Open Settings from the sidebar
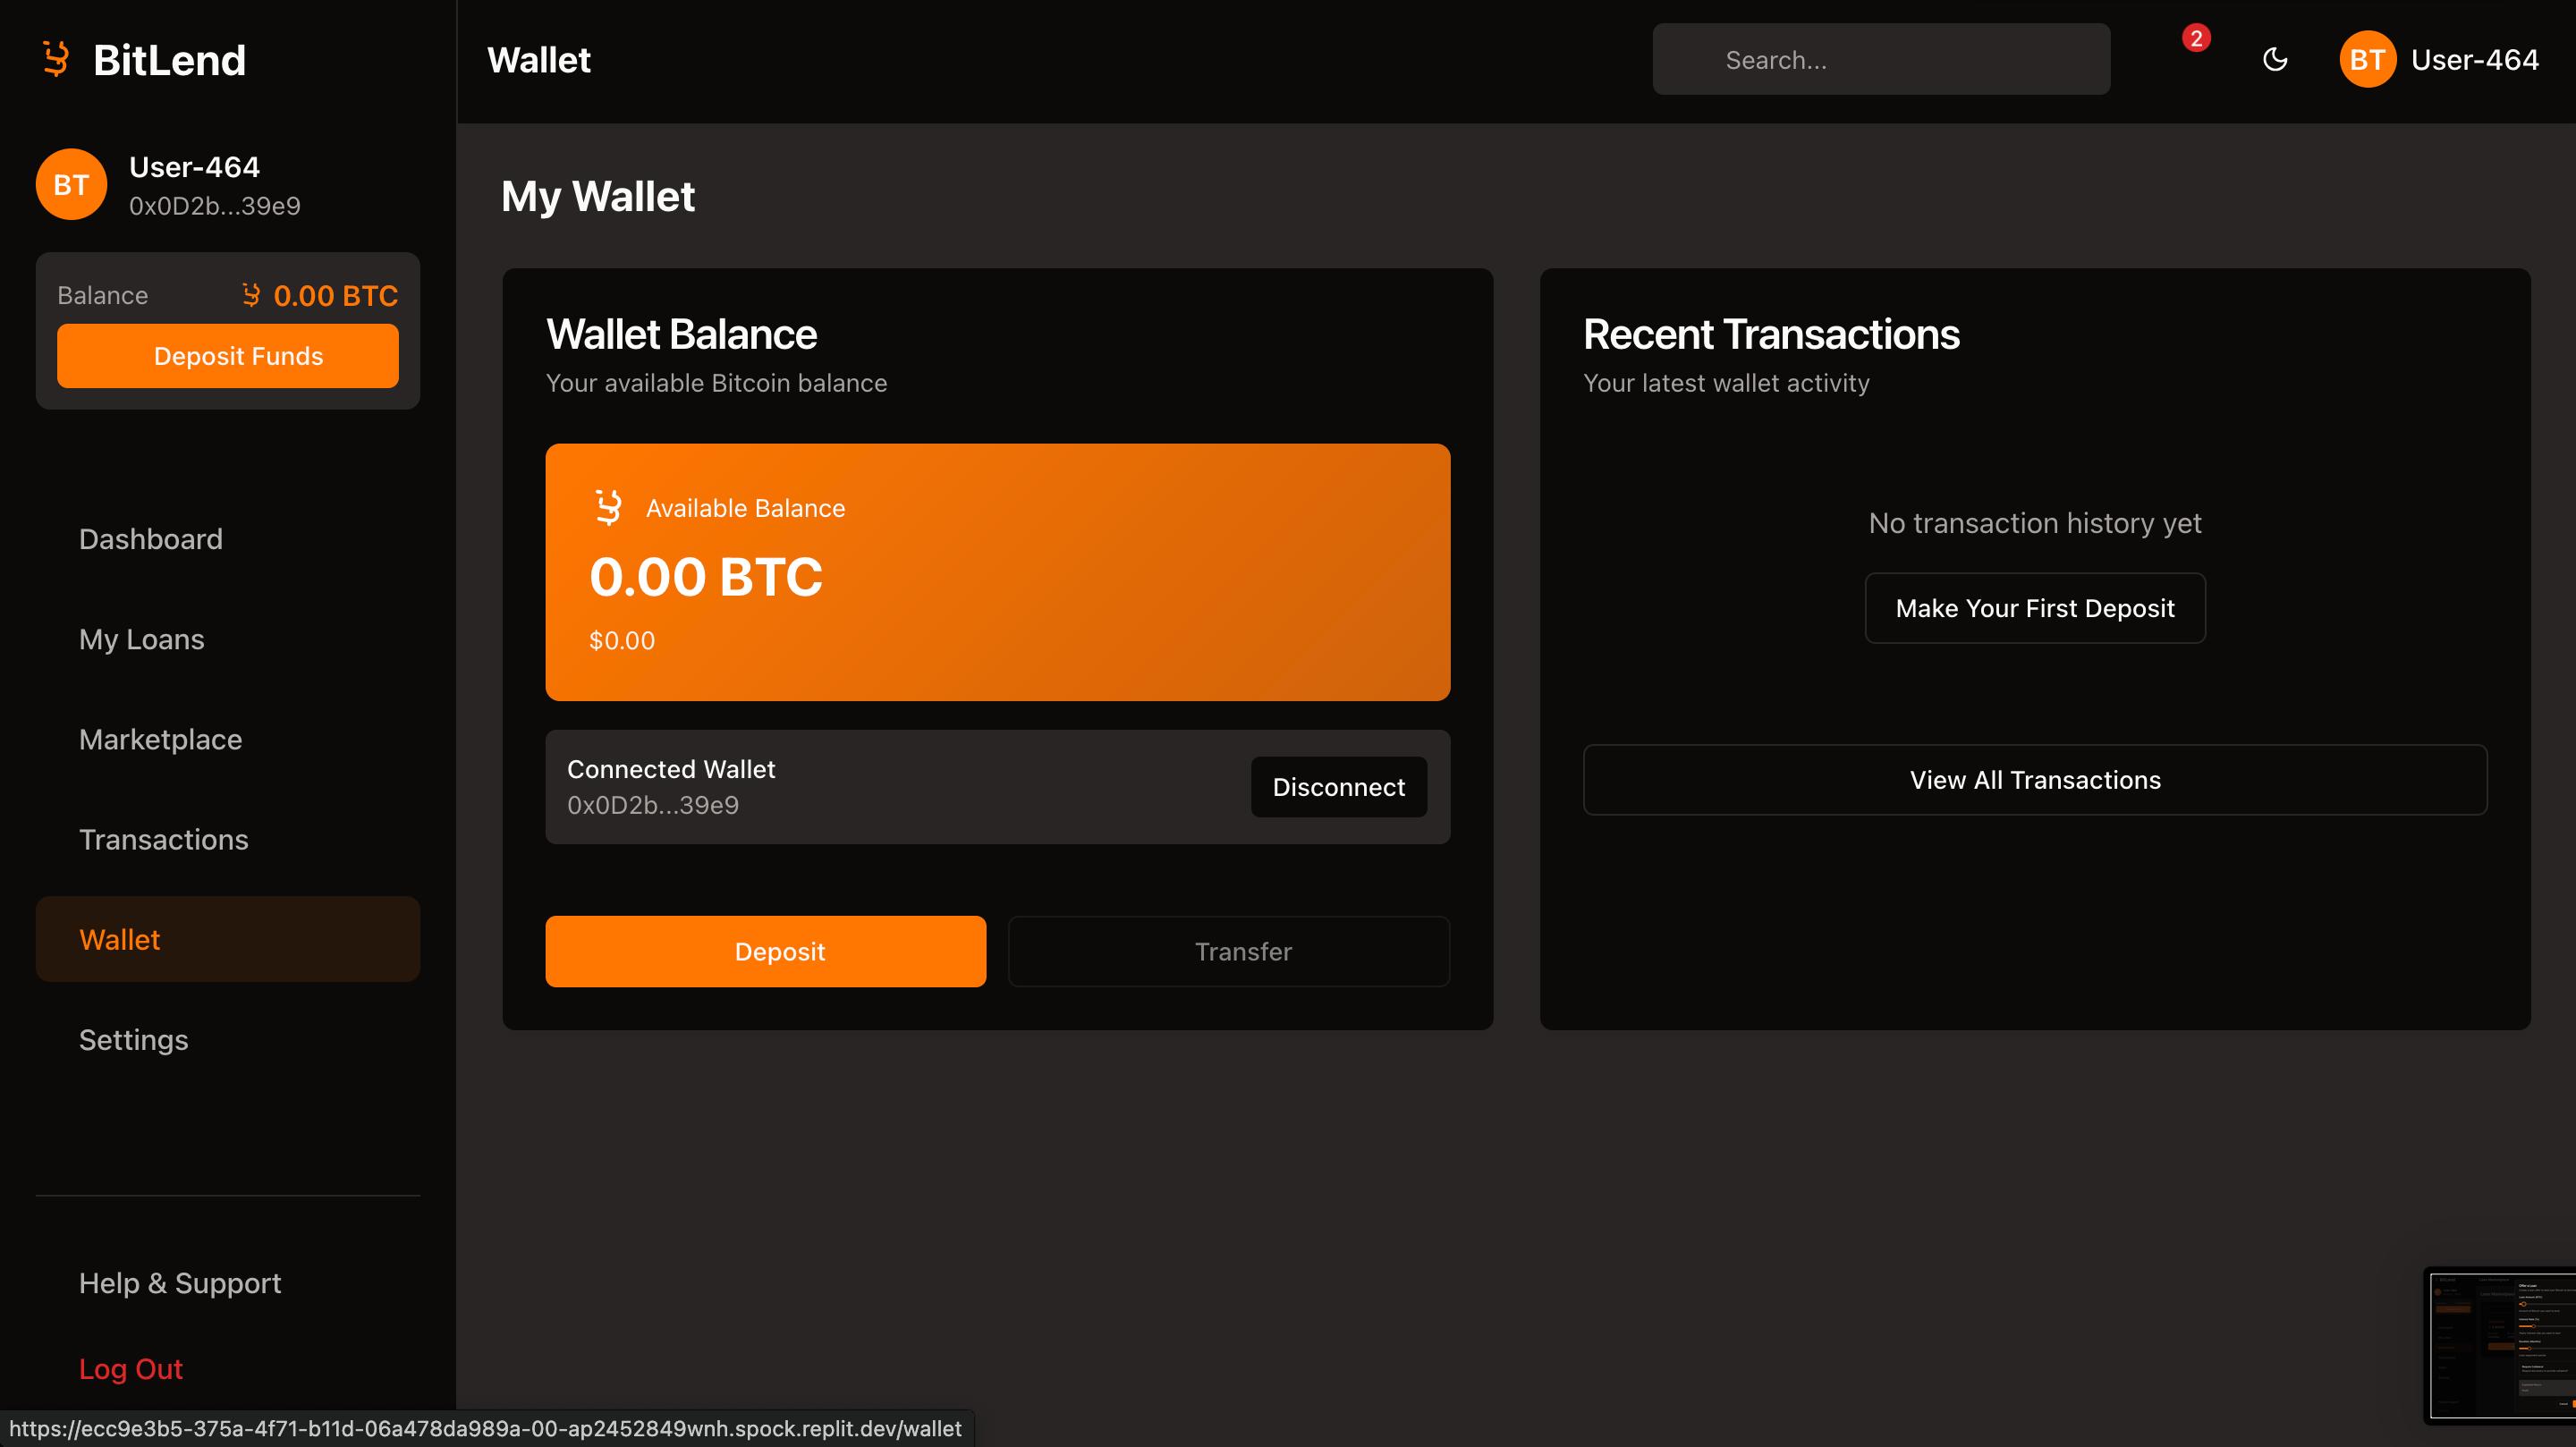The width and height of the screenshot is (2576, 1447). (x=133, y=1040)
